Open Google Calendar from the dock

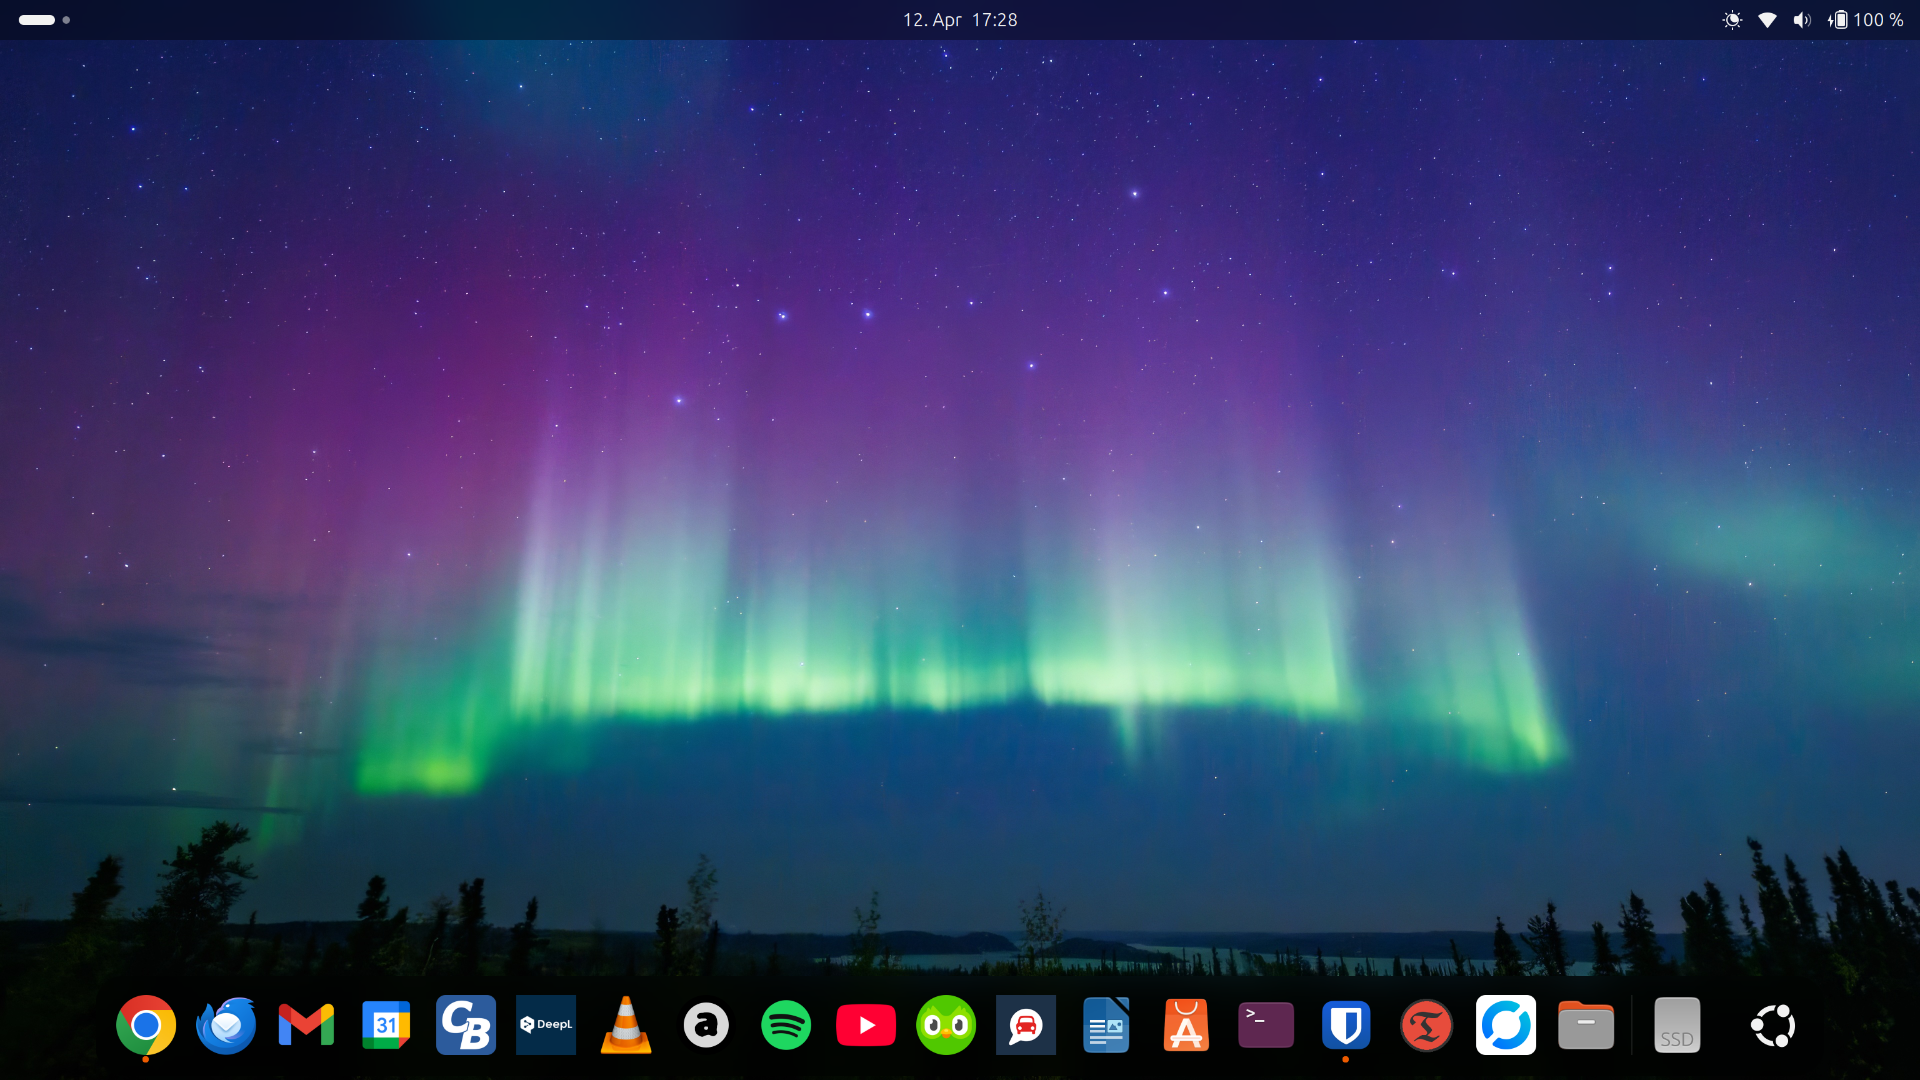(x=386, y=1025)
